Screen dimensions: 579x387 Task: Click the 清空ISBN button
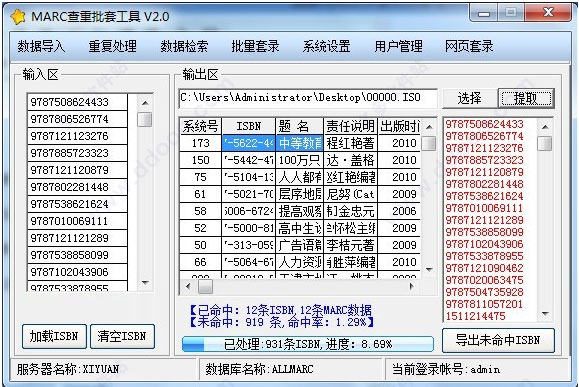click(122, 336)
